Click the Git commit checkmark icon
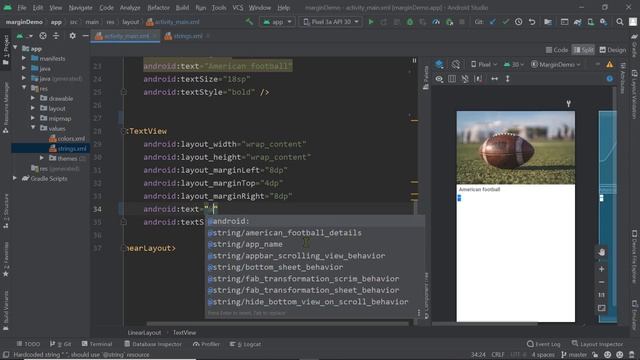This screenshot has width=640, height=360. [x=505, y=22]
